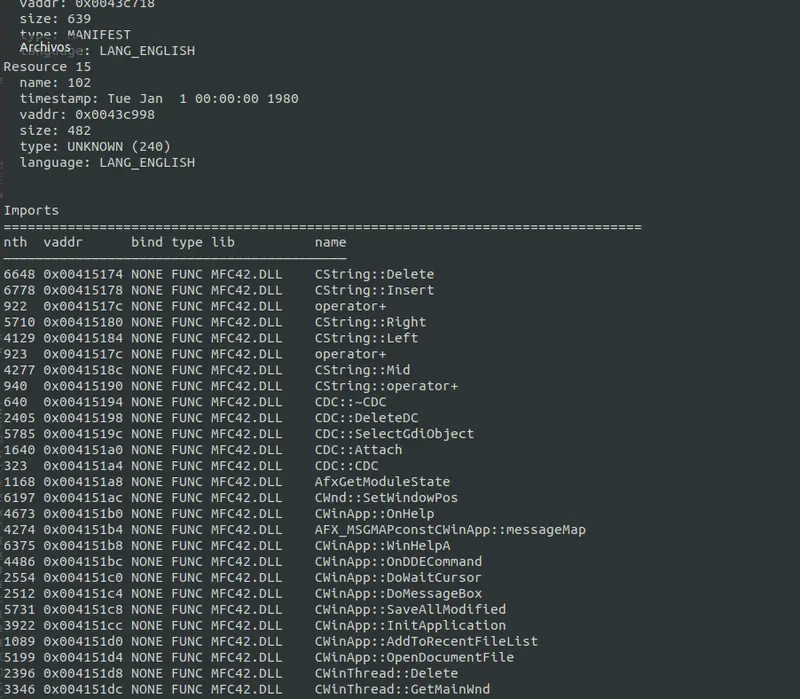Click the Archivos tooltip label

pyautogui.click(x=45, y=47)
